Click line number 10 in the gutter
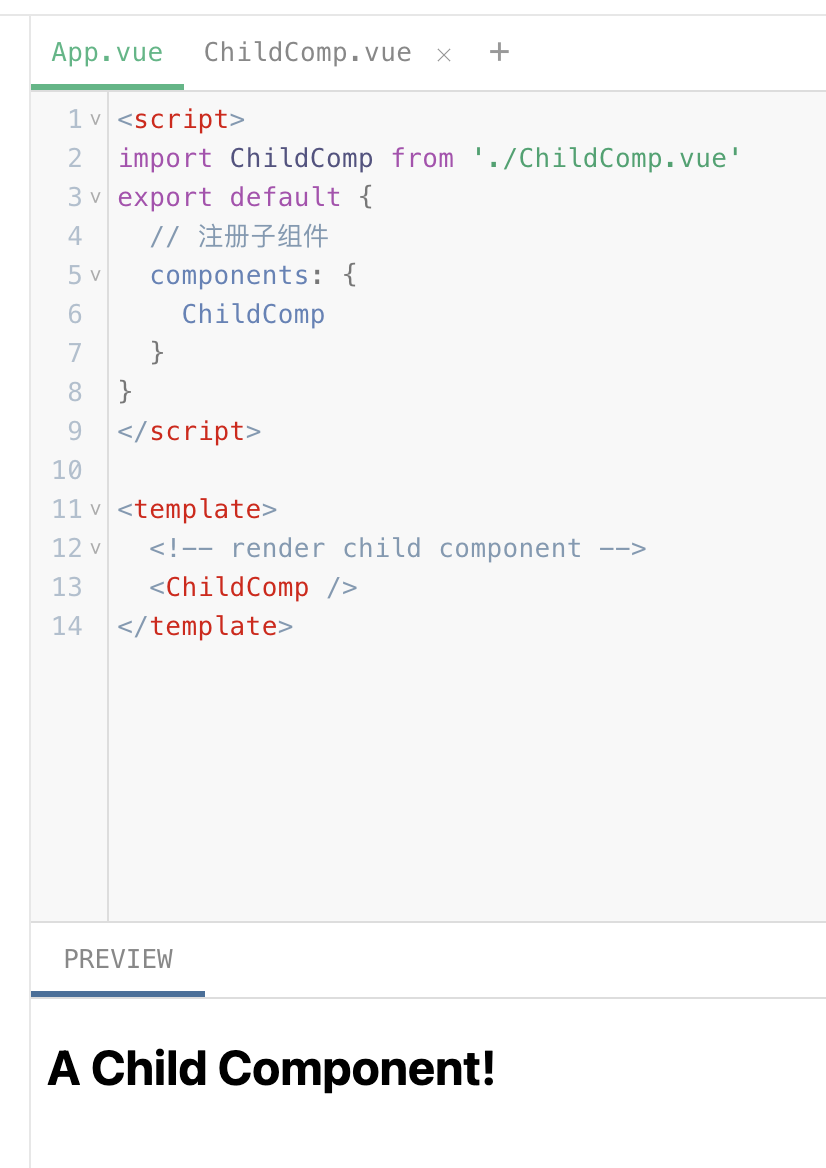Viewport: 826px width, 1168px height. [x=67, y=470]
